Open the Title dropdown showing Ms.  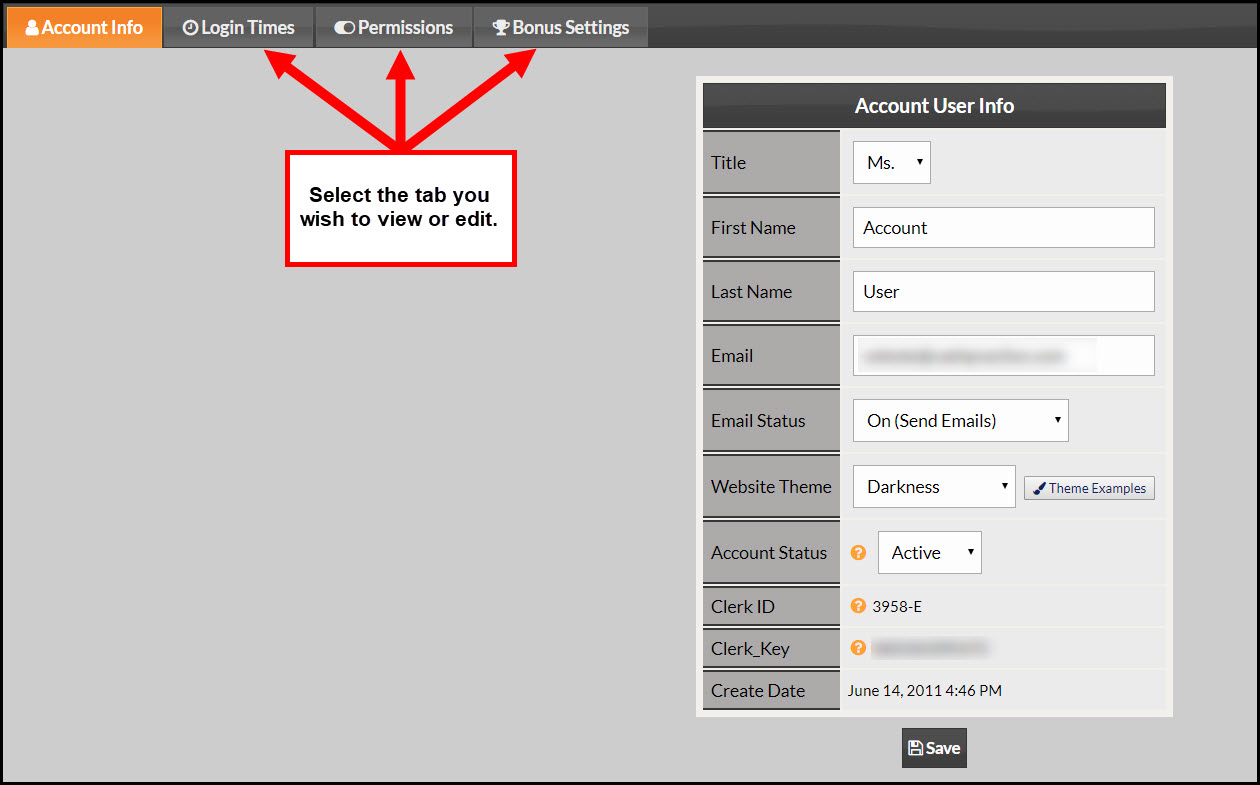point(891,162)
